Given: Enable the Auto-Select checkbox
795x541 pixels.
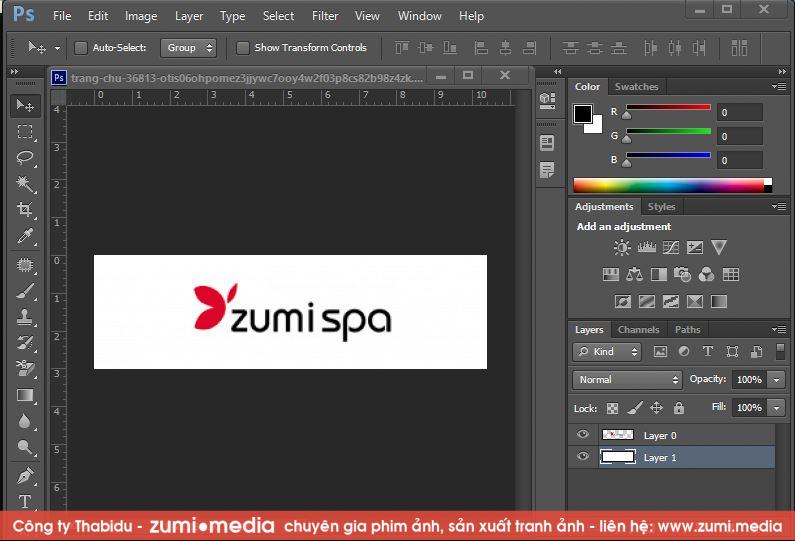Looking at the screenshot, I should (x=81, y=48).
